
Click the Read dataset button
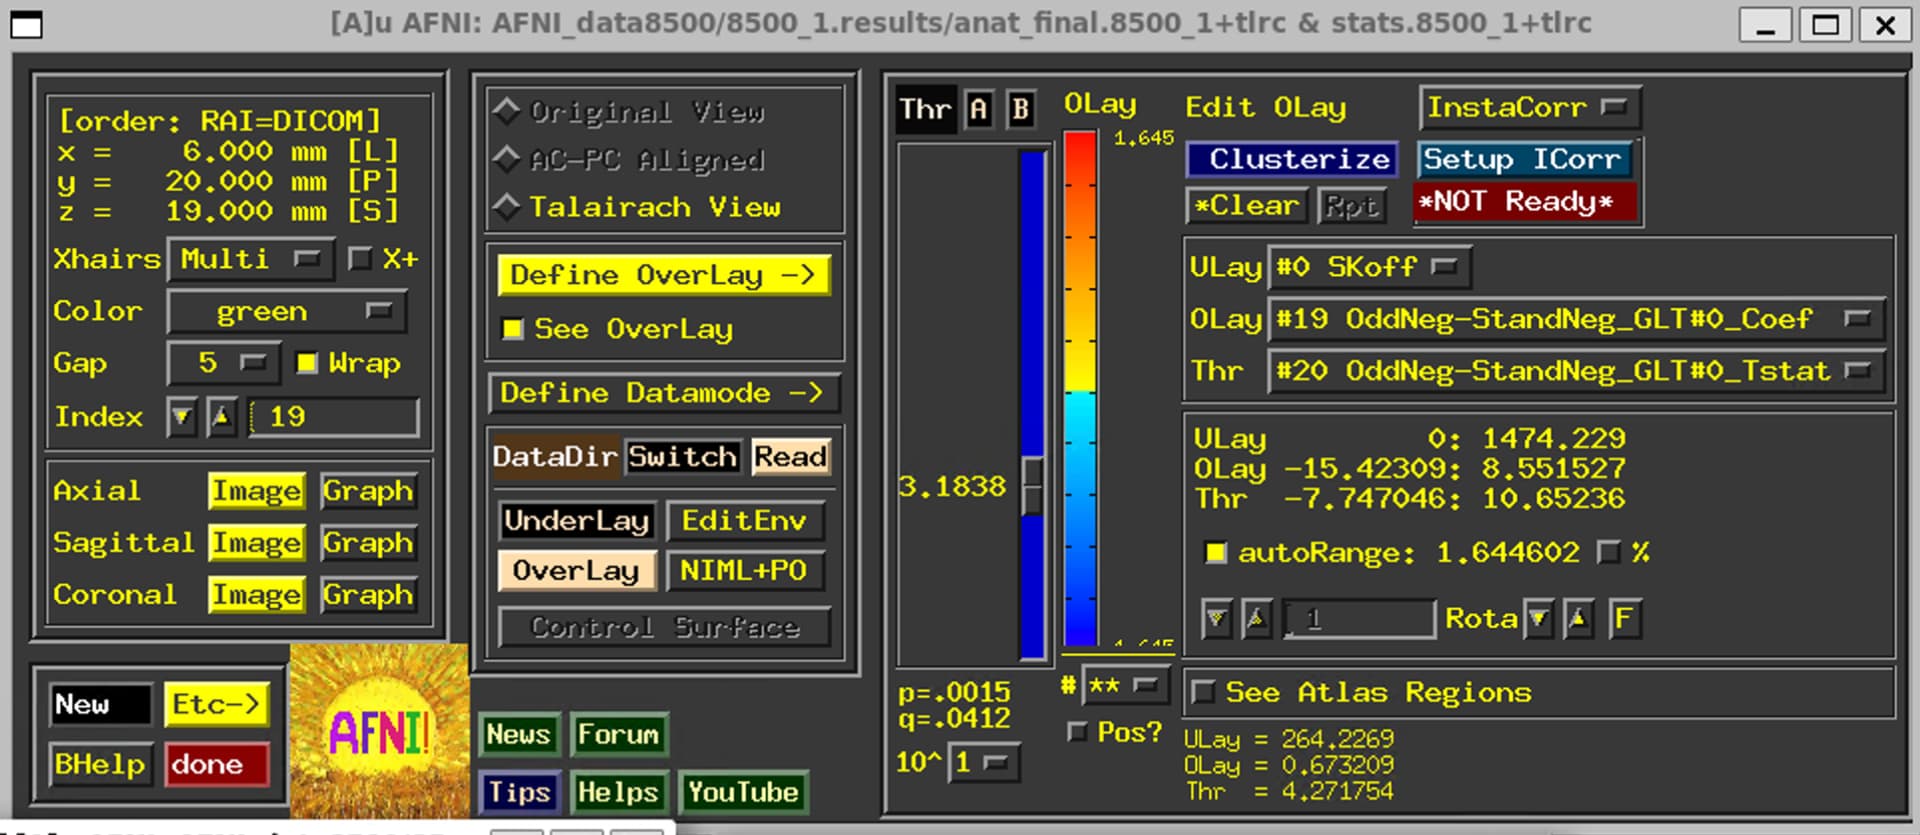790,457
